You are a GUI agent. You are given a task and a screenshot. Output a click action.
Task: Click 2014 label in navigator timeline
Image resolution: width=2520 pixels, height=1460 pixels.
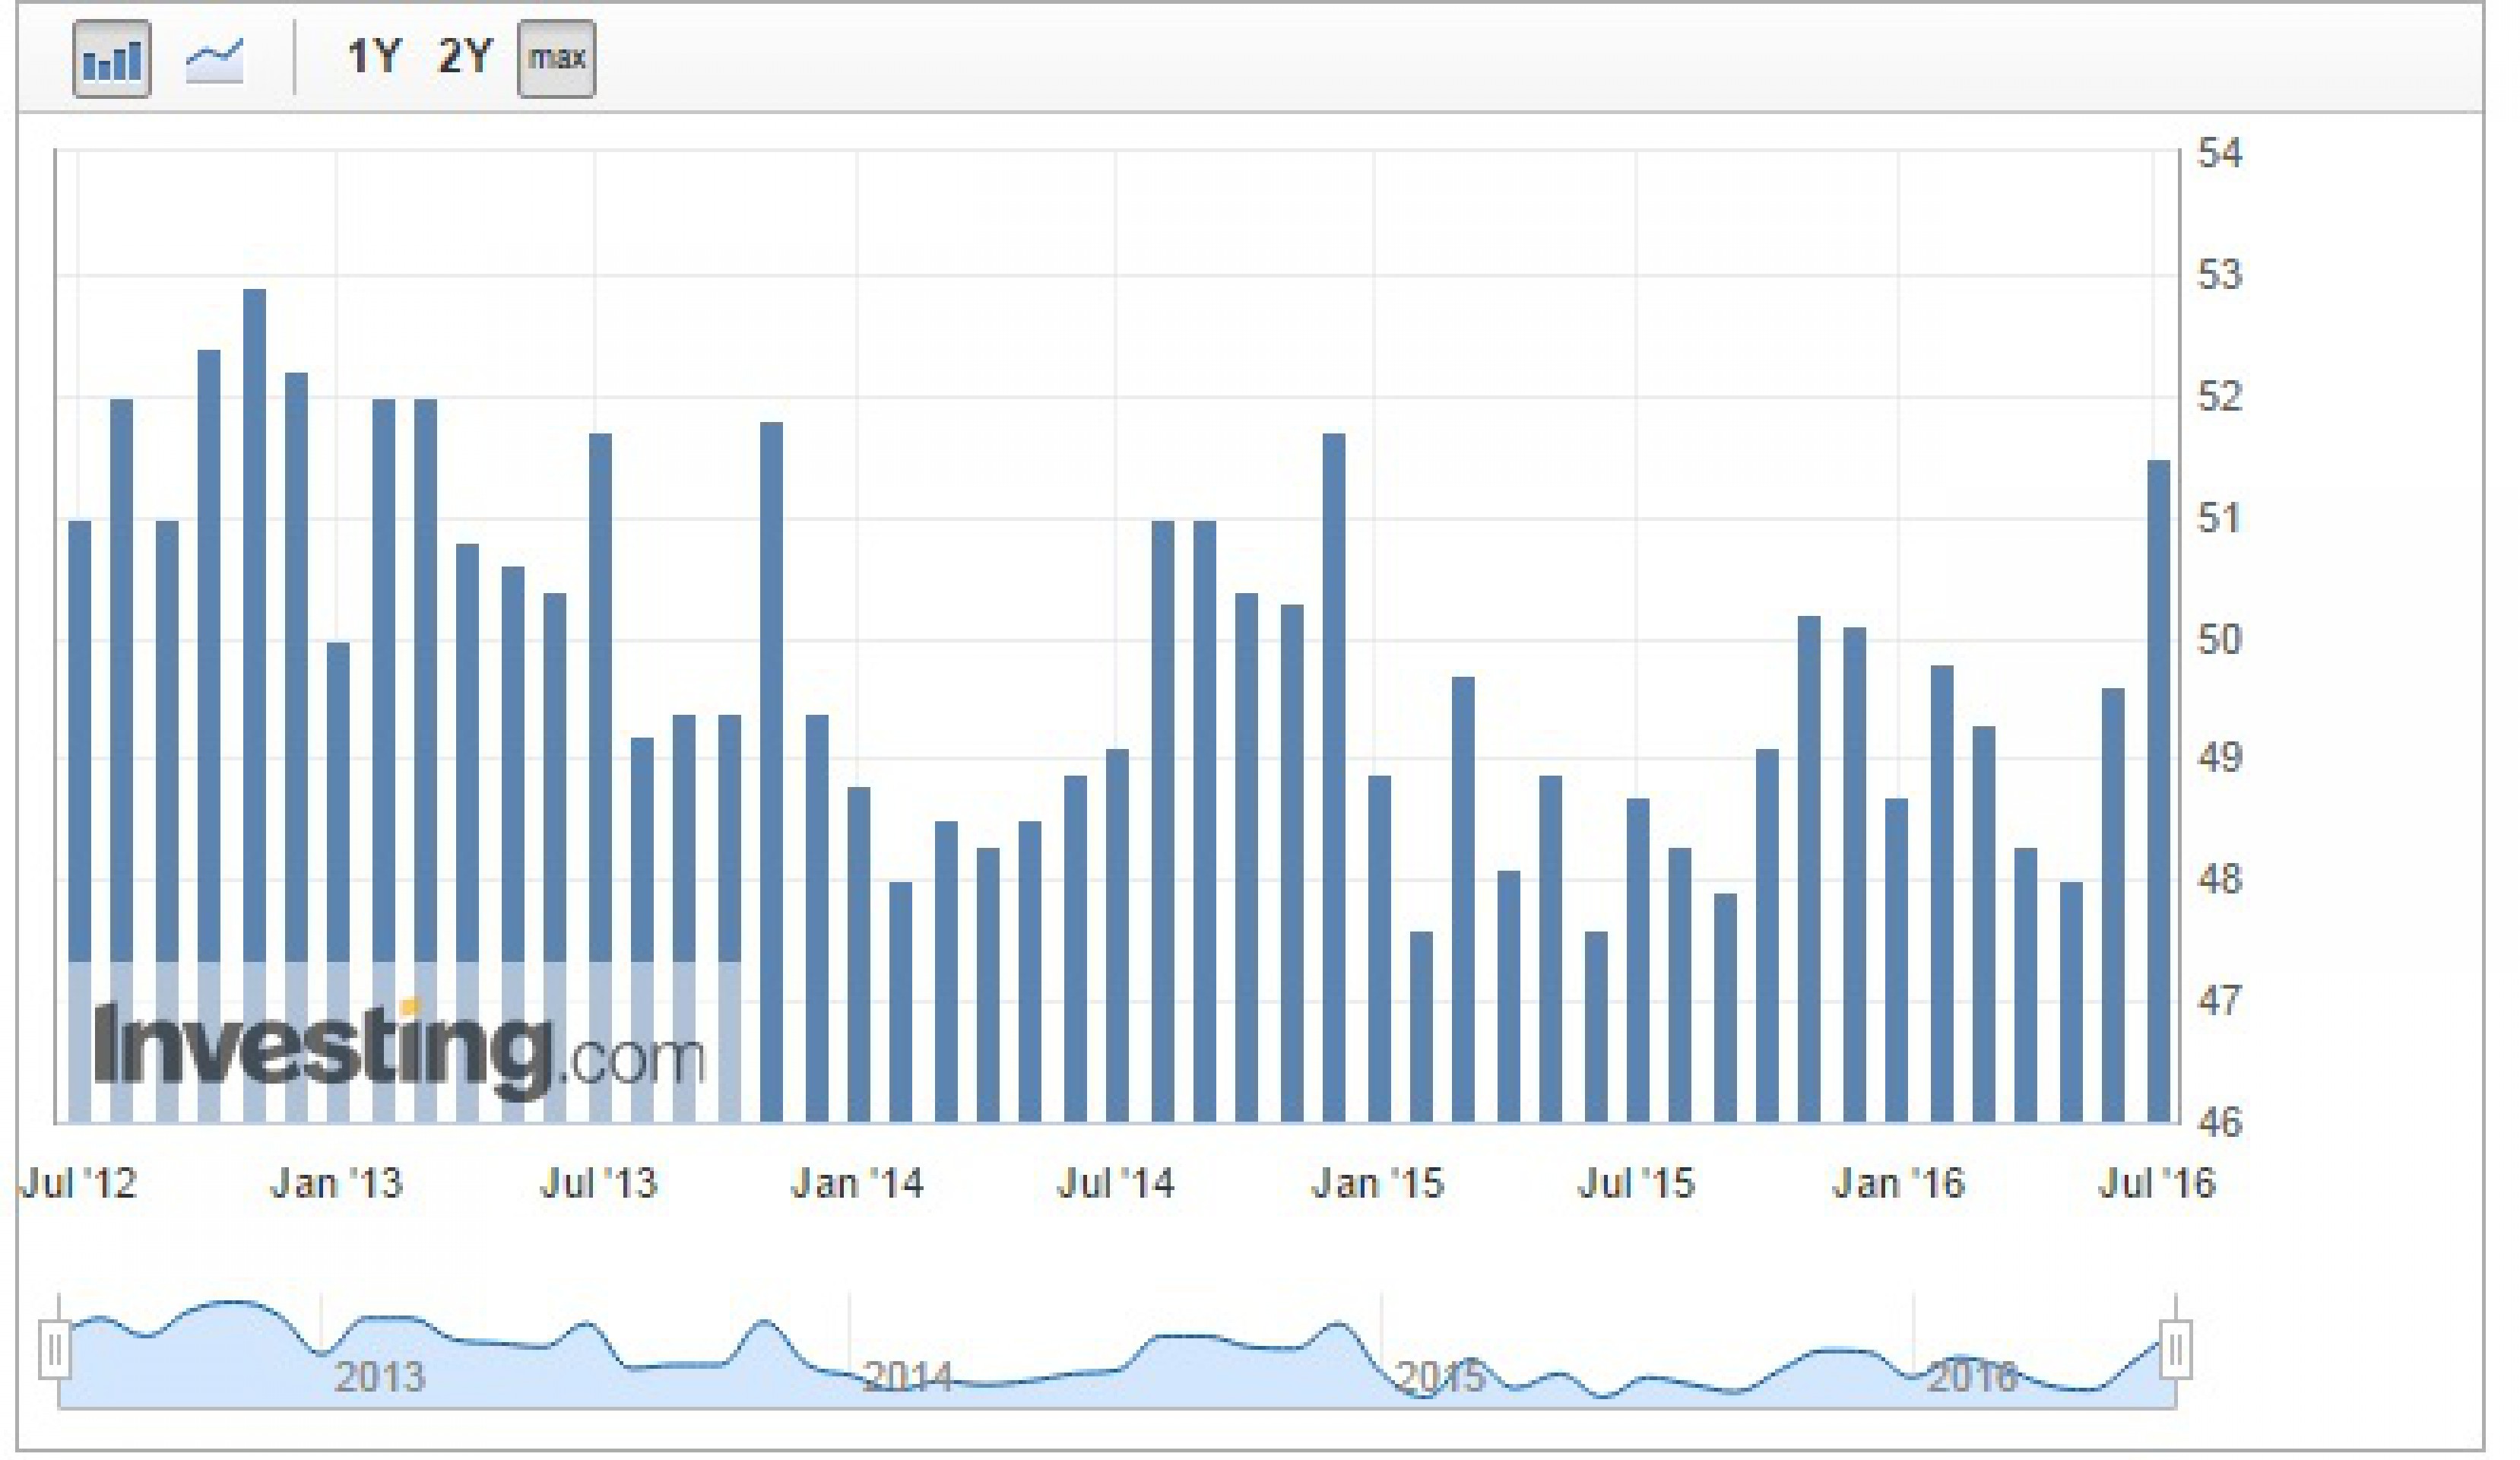click(907, 1377)
